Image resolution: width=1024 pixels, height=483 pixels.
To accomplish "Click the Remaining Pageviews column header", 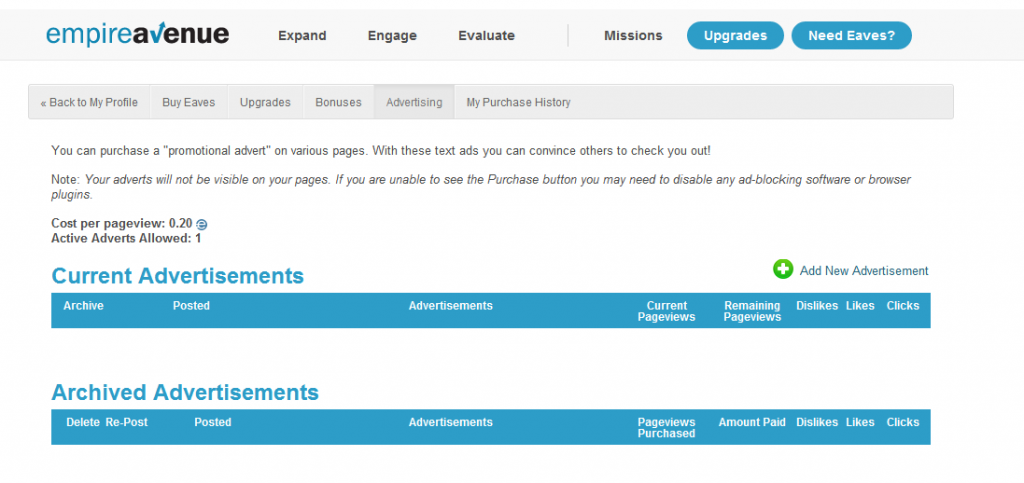I will [x=752, y=311].
